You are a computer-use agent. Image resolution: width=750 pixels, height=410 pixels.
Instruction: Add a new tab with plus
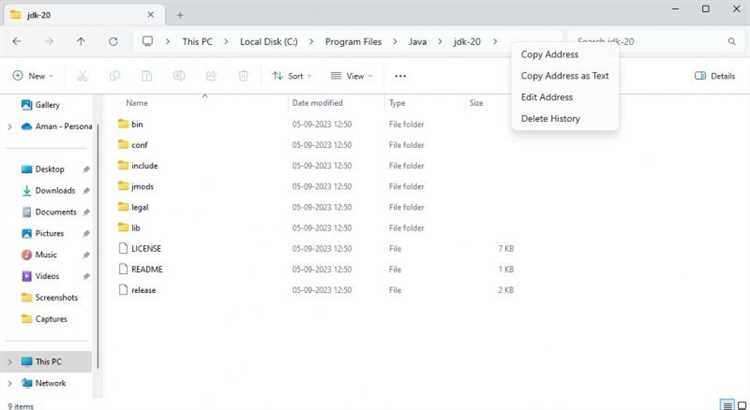pos(180,15)
